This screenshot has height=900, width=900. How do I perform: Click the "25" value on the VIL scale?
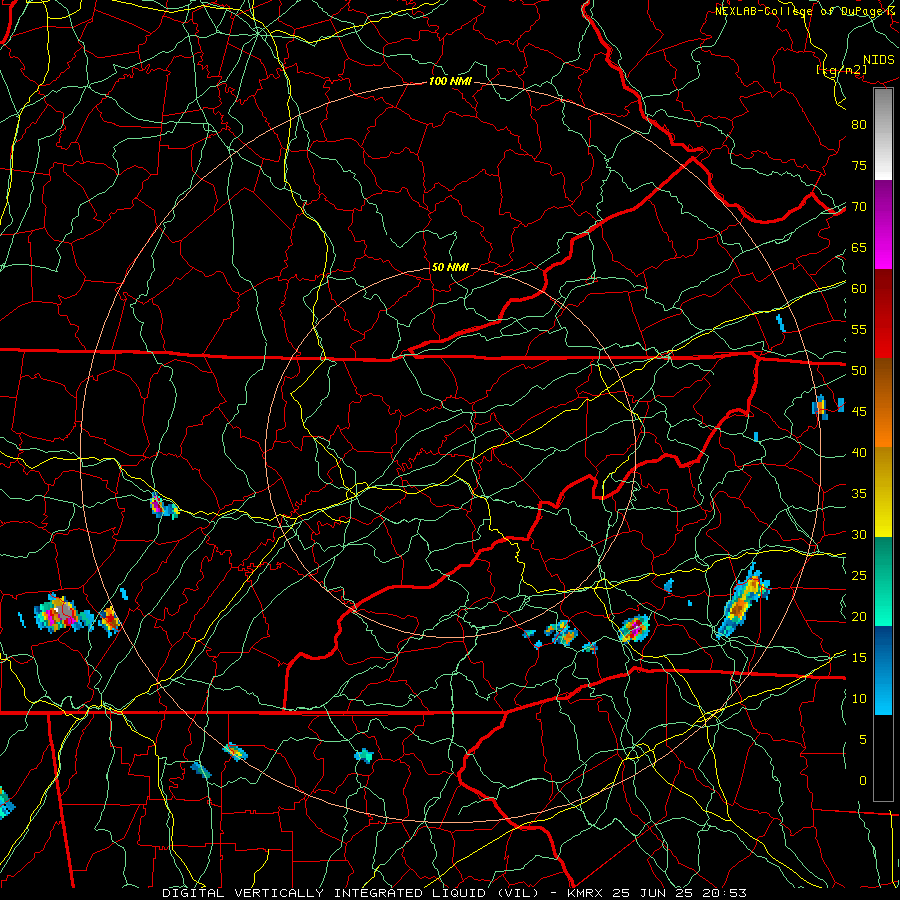[x=859, y=576]
